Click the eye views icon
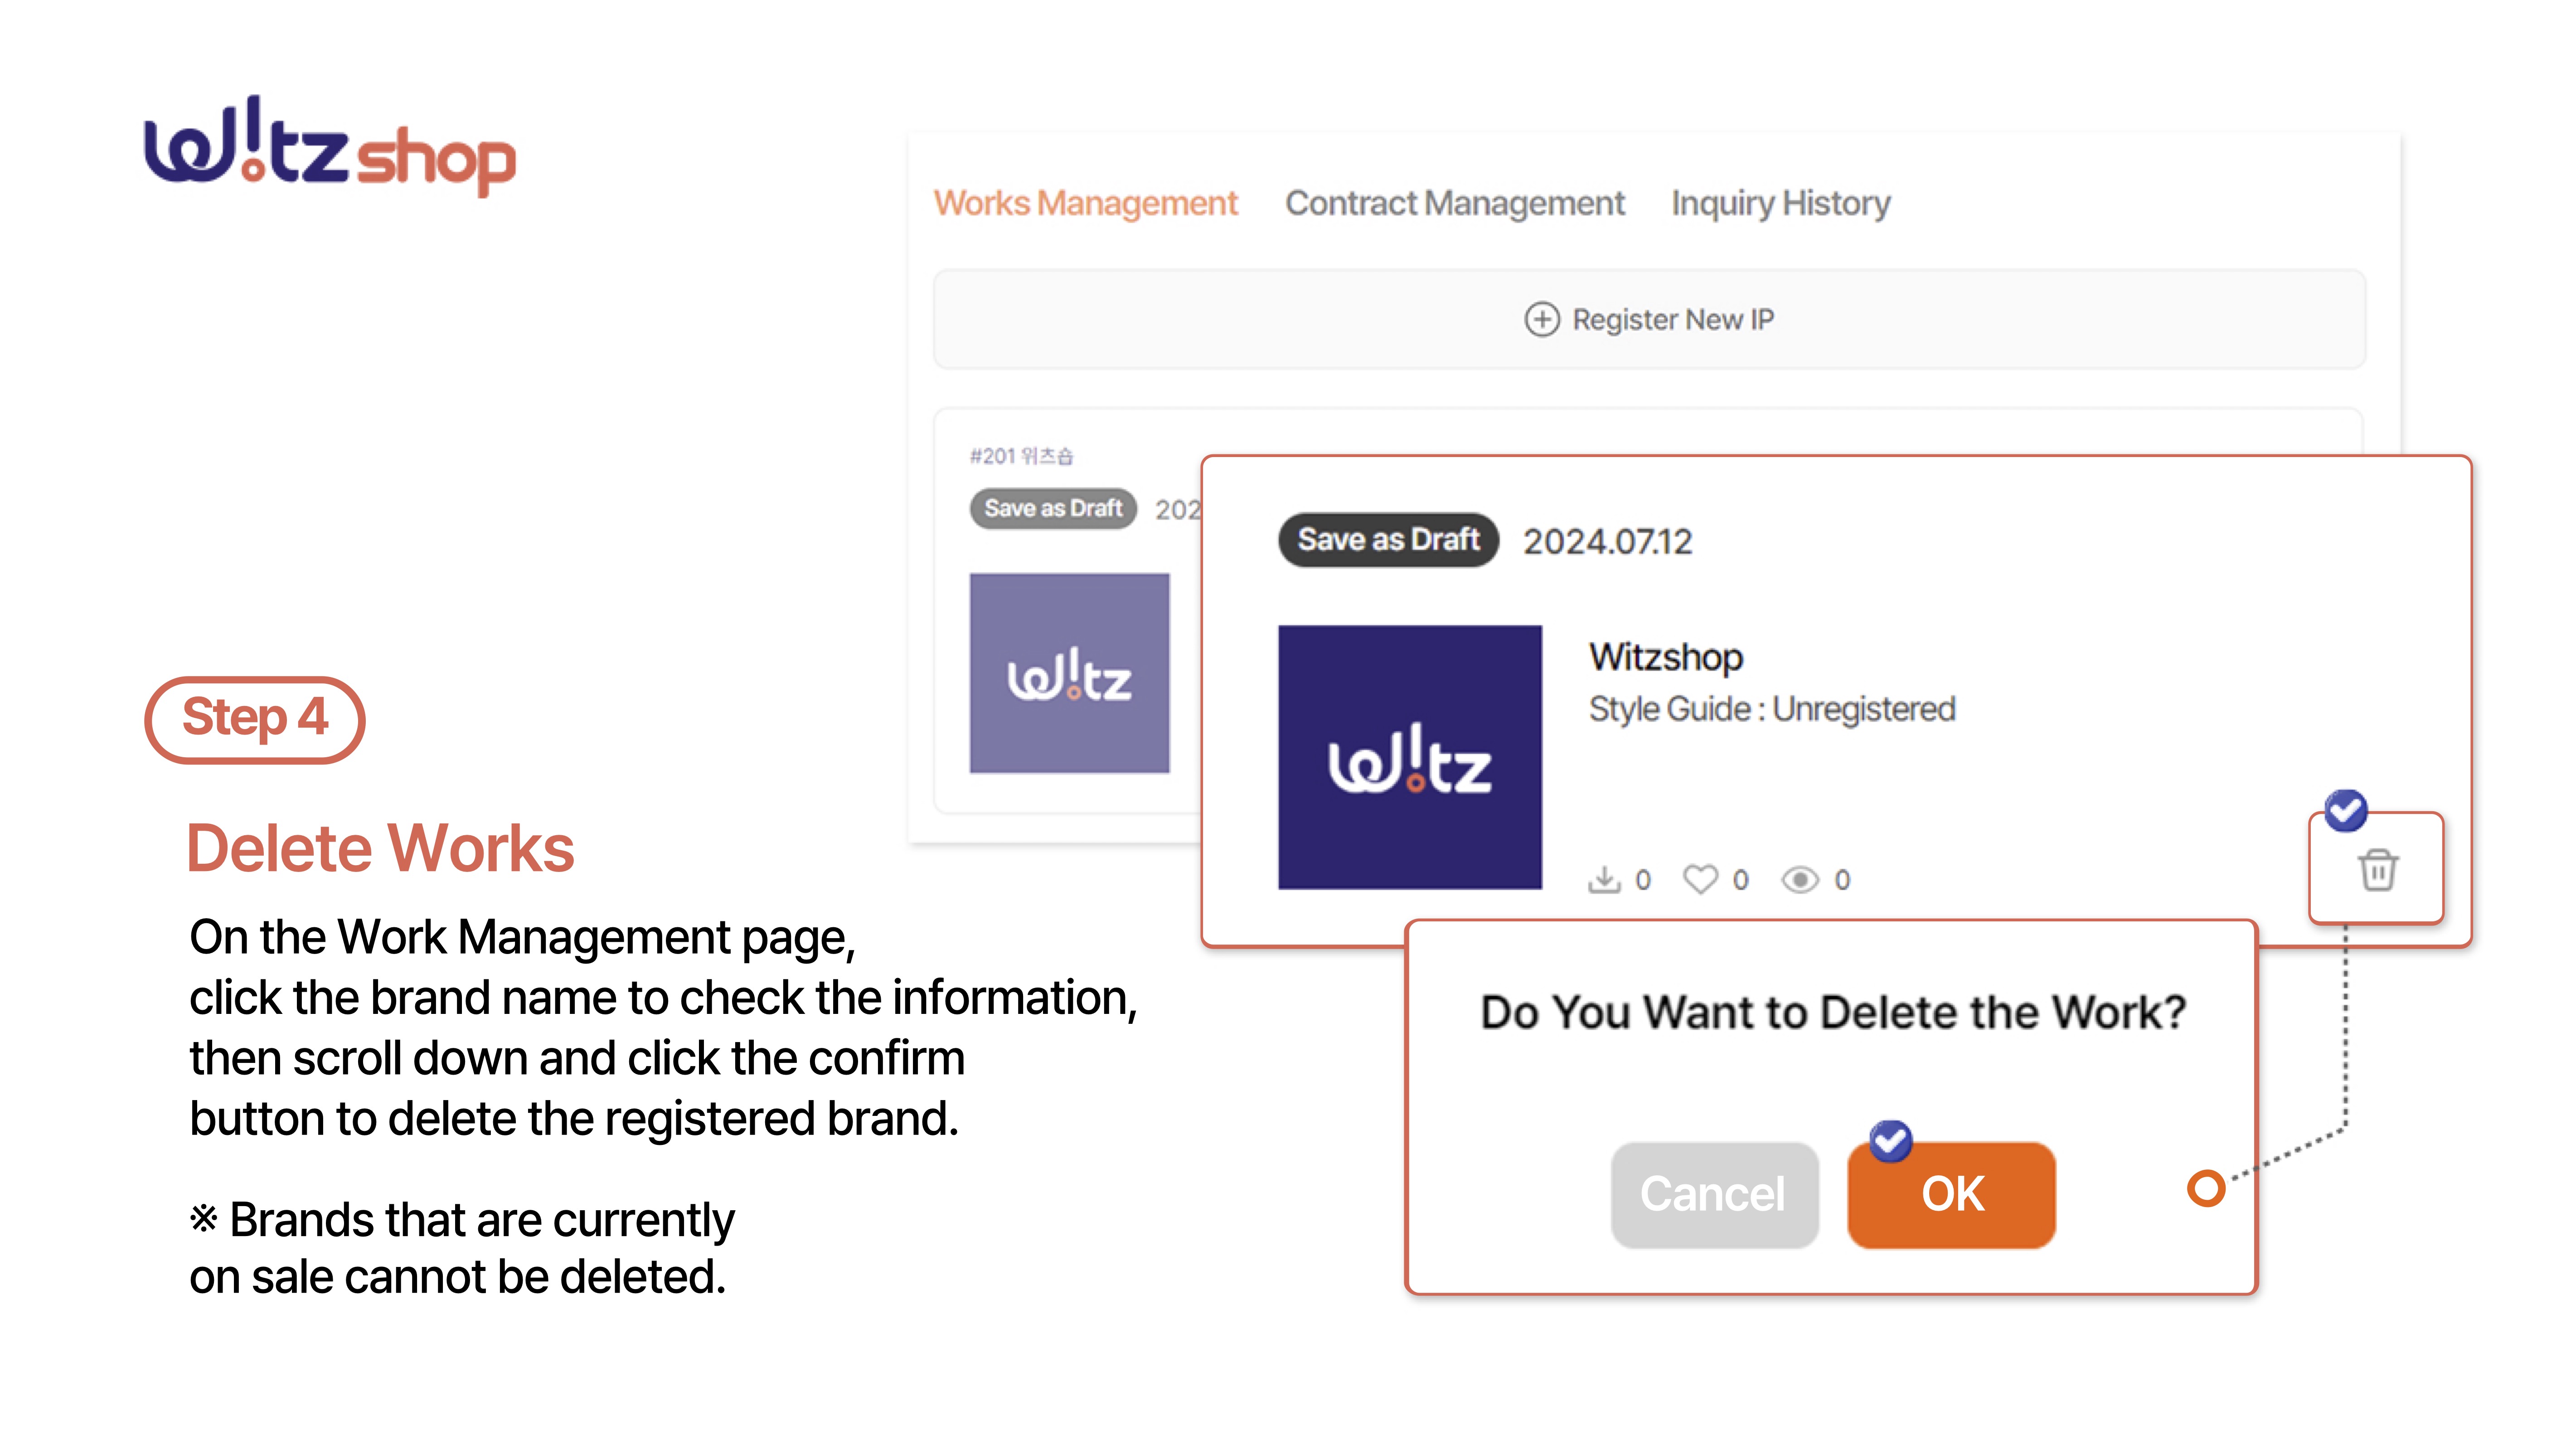 [1800, 879]
